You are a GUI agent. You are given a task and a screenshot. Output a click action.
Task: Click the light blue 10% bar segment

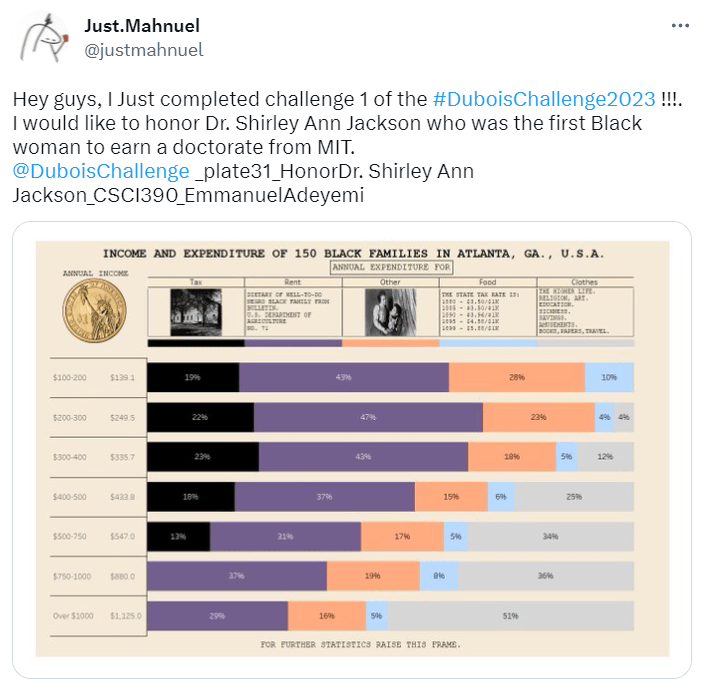pyautogui.click(x=609, y=377)
